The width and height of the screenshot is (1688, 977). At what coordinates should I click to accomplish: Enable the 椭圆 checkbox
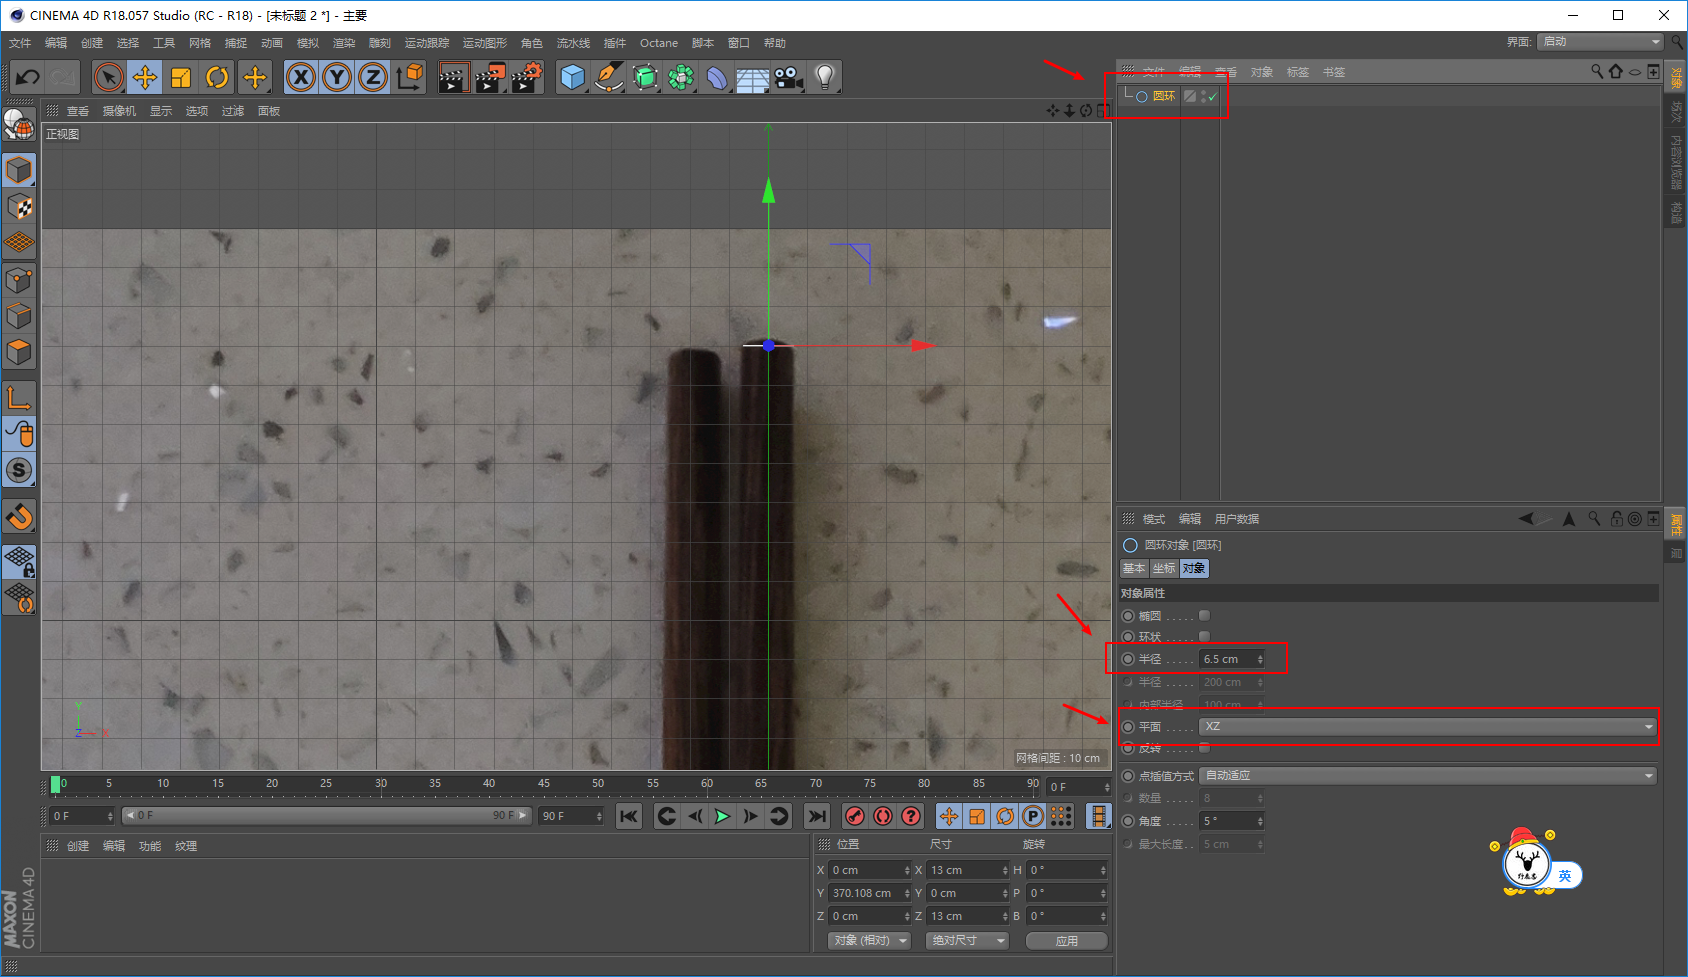[1204, 616]
